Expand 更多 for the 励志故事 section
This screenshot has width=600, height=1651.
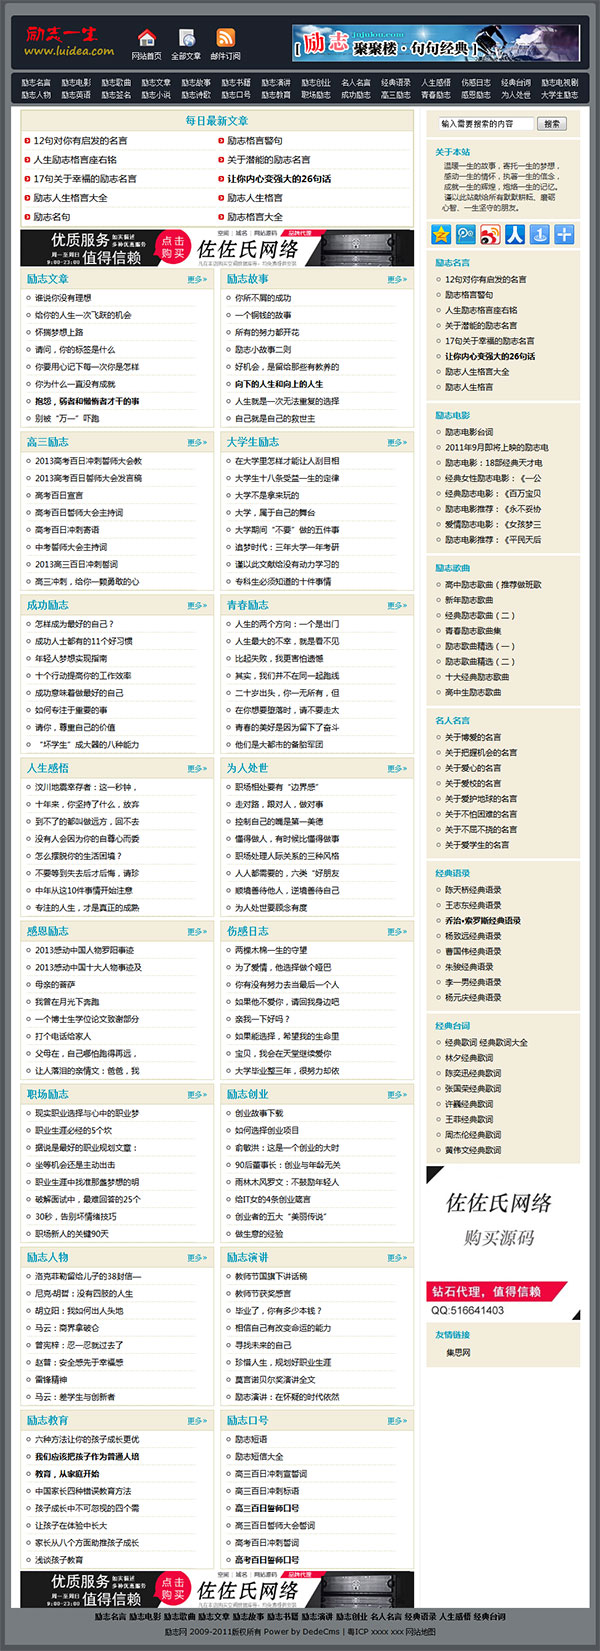point(397,280)
